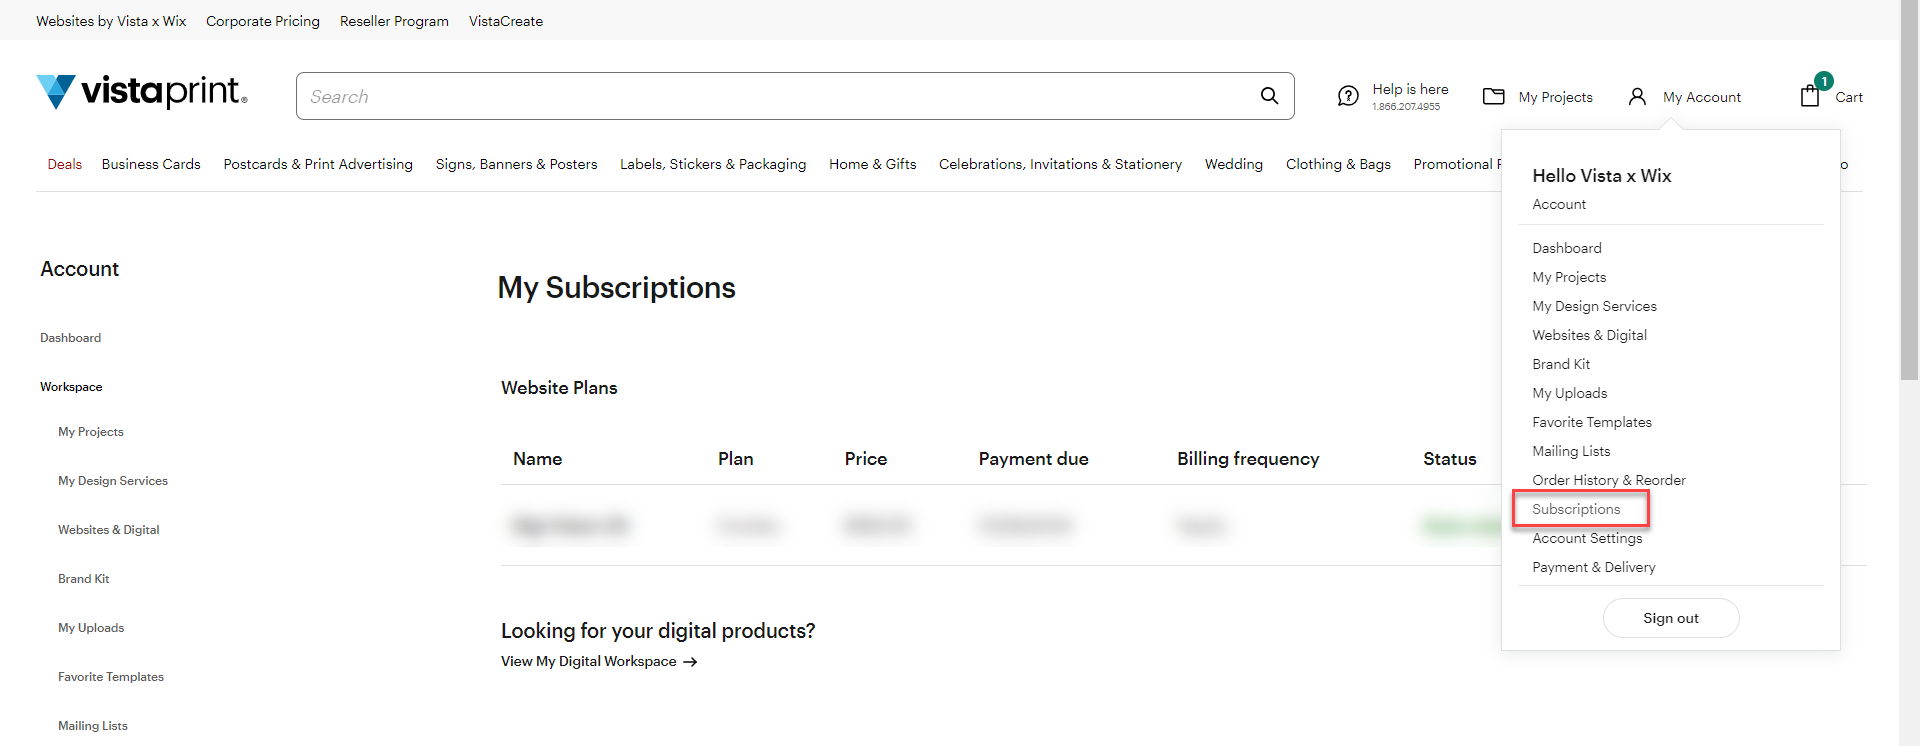This screenshot has width=1920, height=746.
Task: Select Brand Kit in left sidebar
Action: tap(84, 579)
